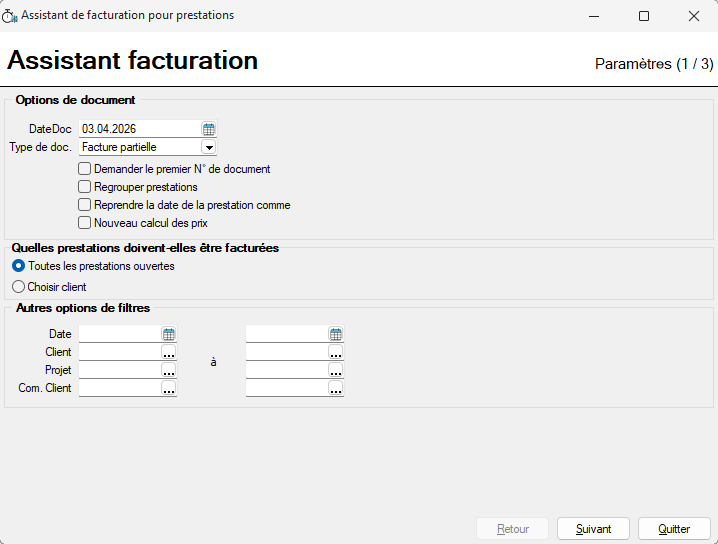This screenshot has width=718, height=544.
Task: Tick Reprendre la date de la prestation comme
Action: pos(85,205)
